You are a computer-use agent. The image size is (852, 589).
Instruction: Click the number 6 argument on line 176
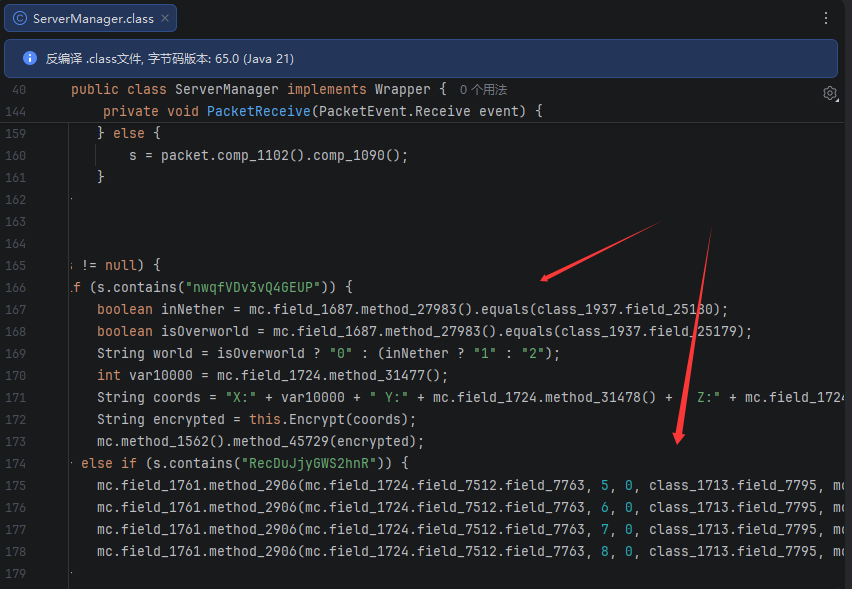[605, 507]
